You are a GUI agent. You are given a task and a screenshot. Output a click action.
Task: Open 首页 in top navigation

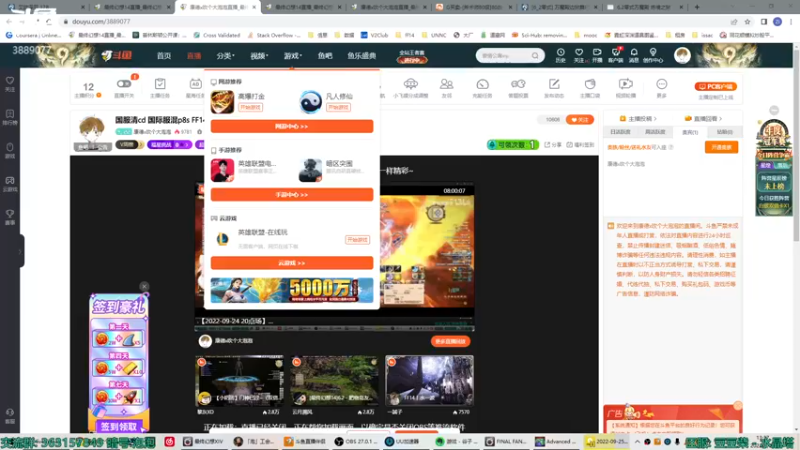tap(164, 56)
